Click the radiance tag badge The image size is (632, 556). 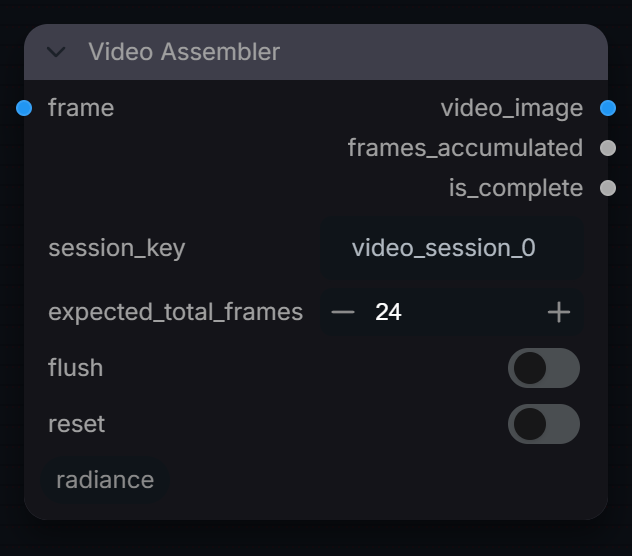tap(105, 480)
